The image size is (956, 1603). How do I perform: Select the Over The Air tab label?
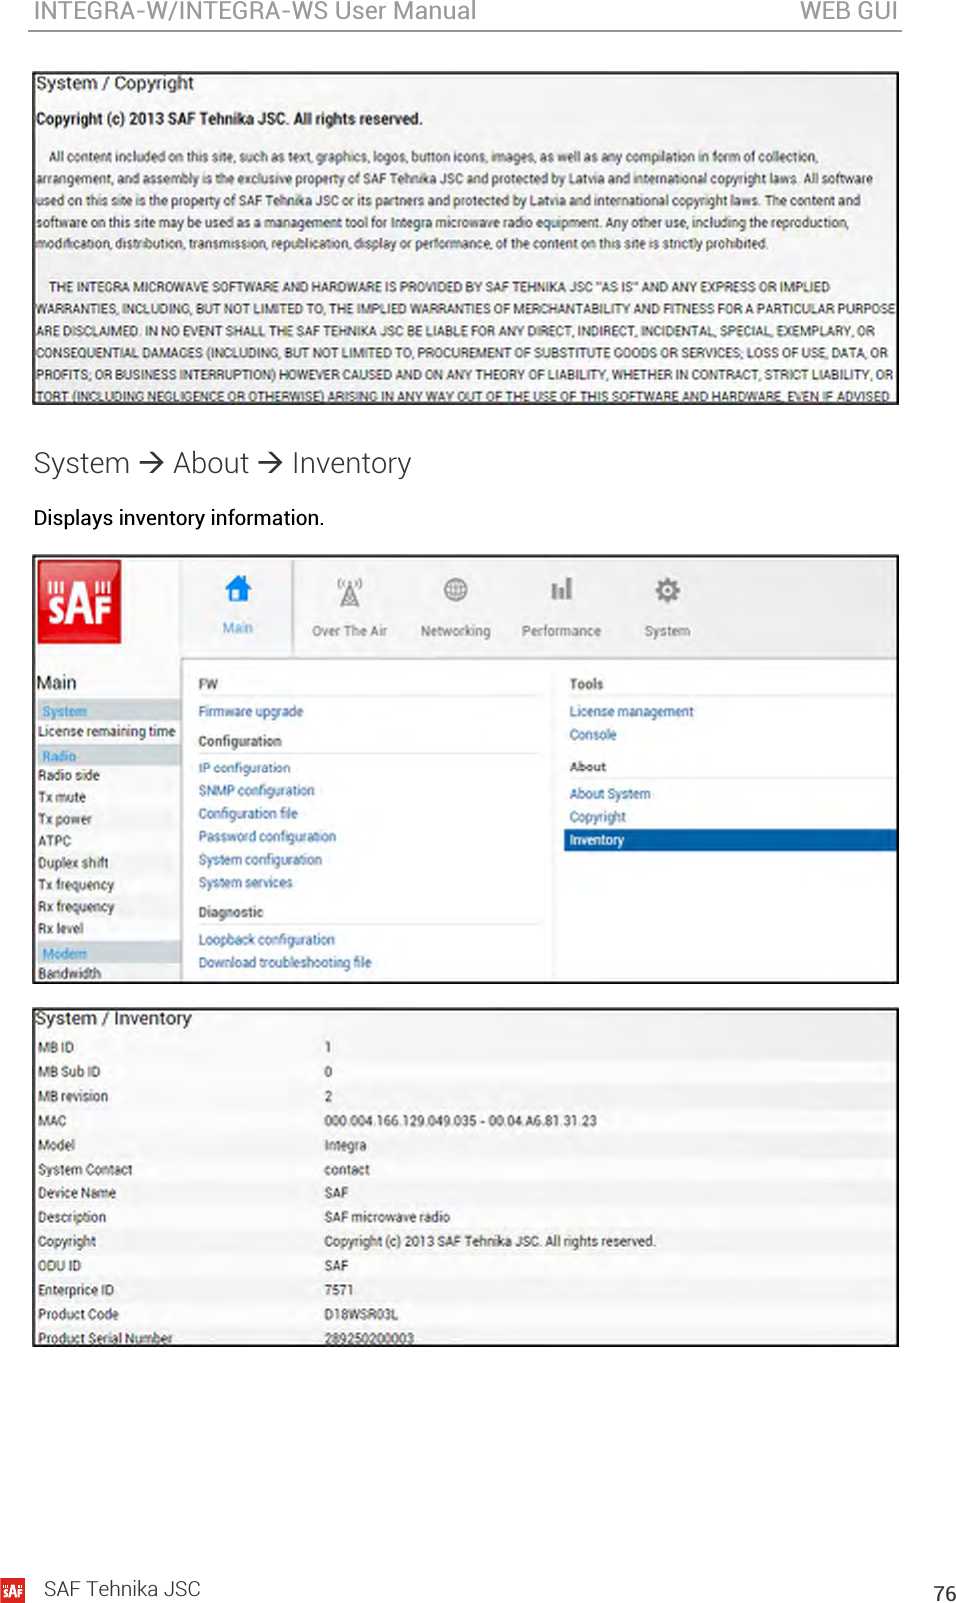coord(349,631)
